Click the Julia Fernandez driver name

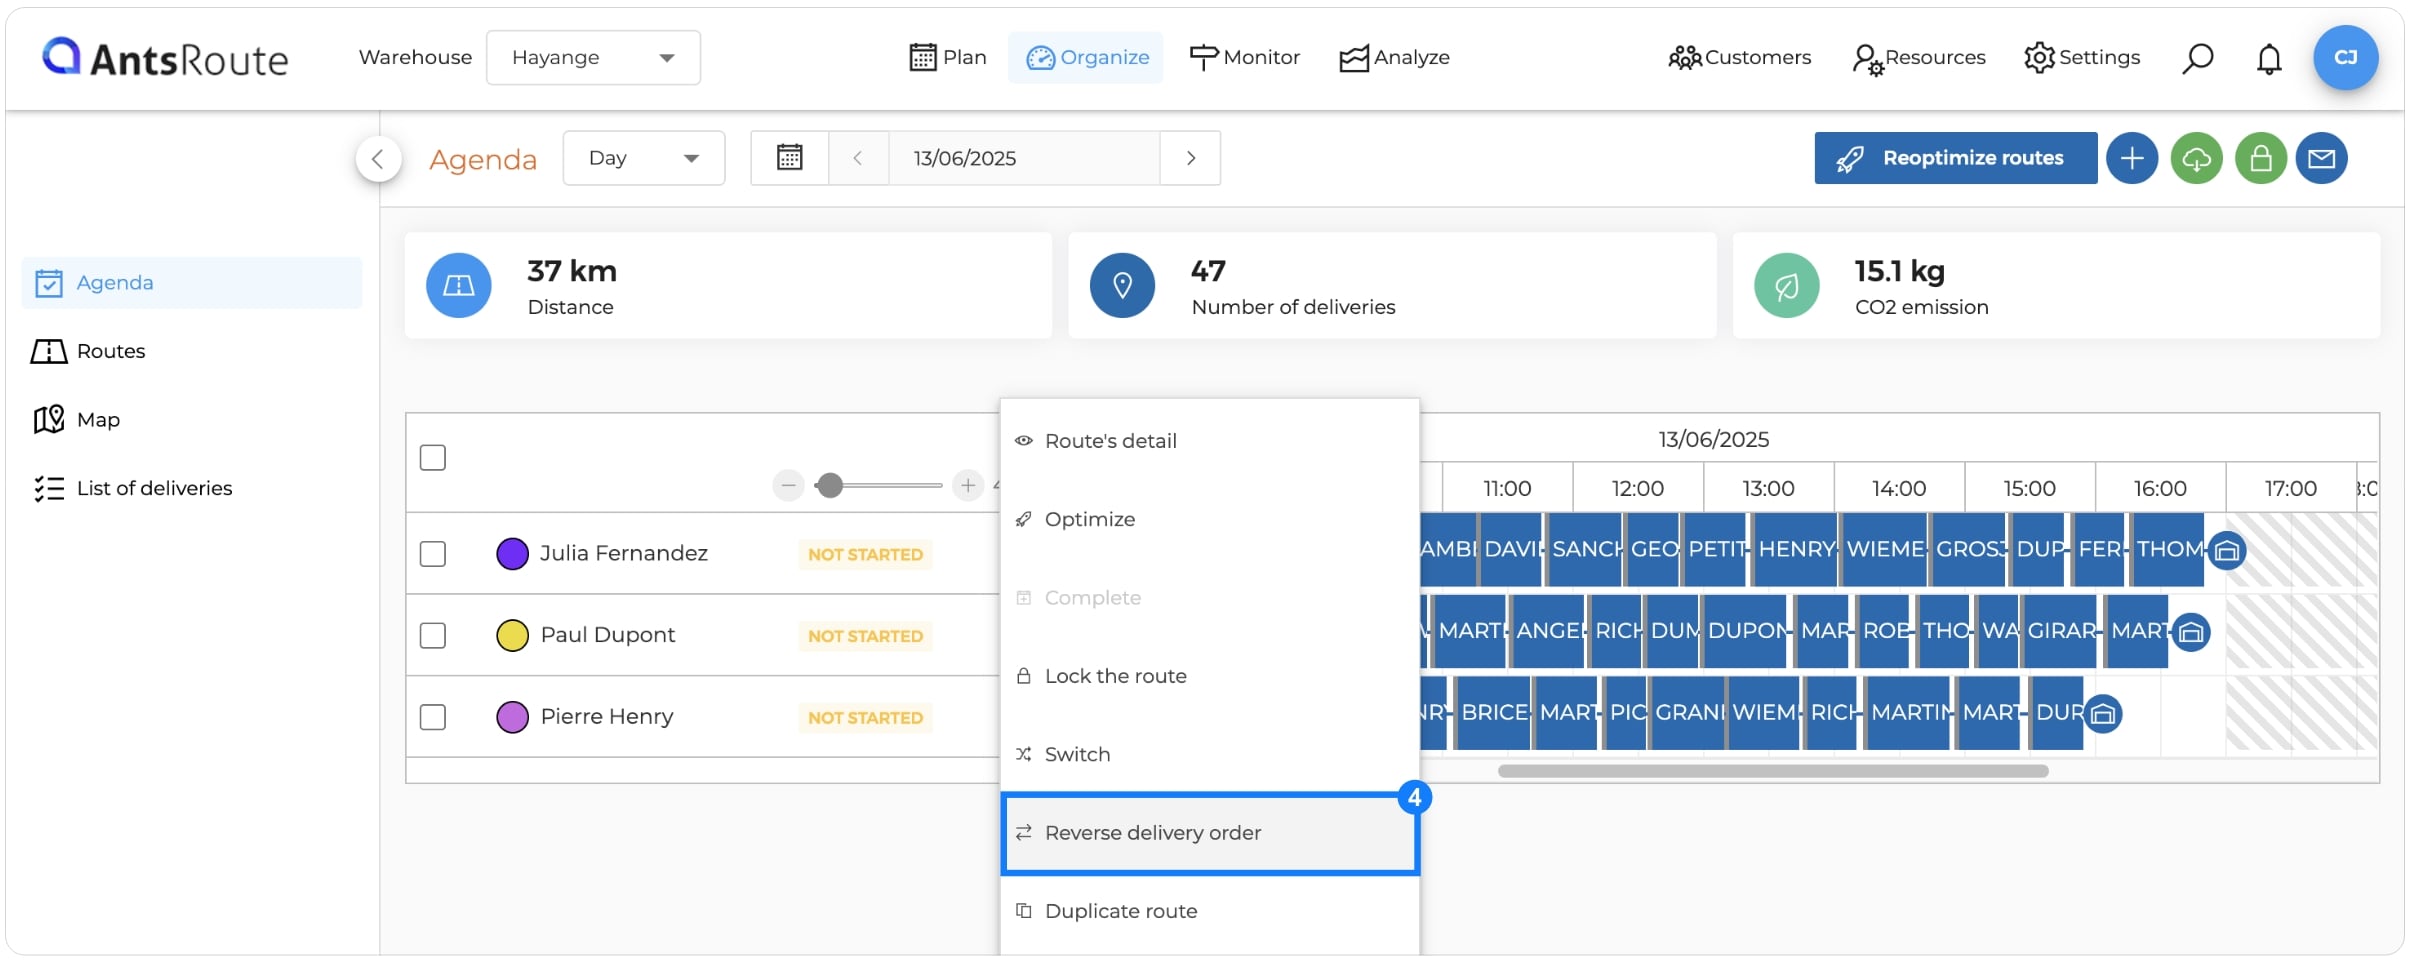point(624,553)
